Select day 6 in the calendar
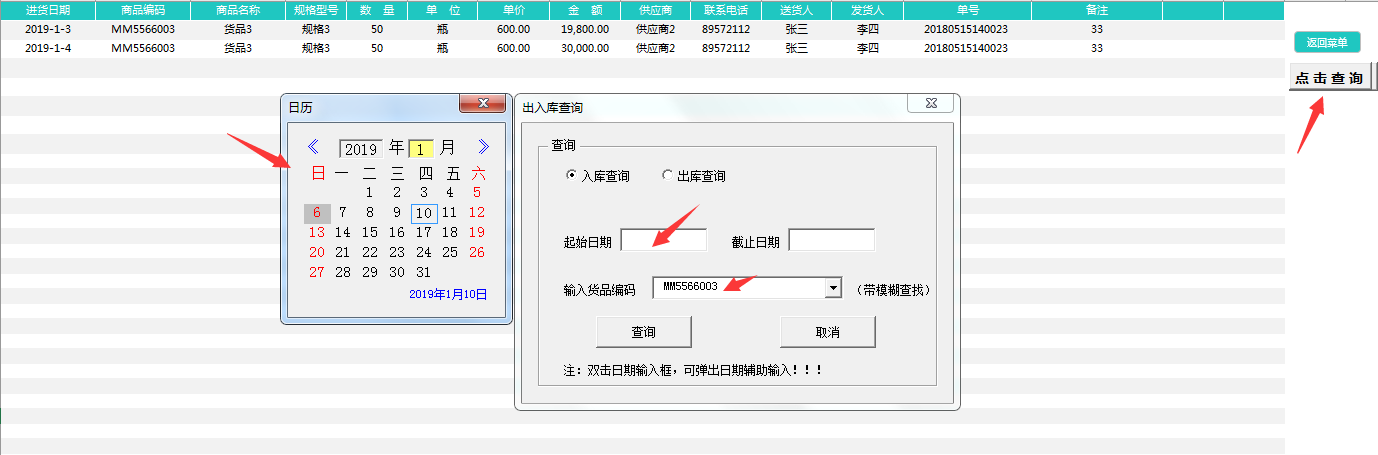 (317, 213)
